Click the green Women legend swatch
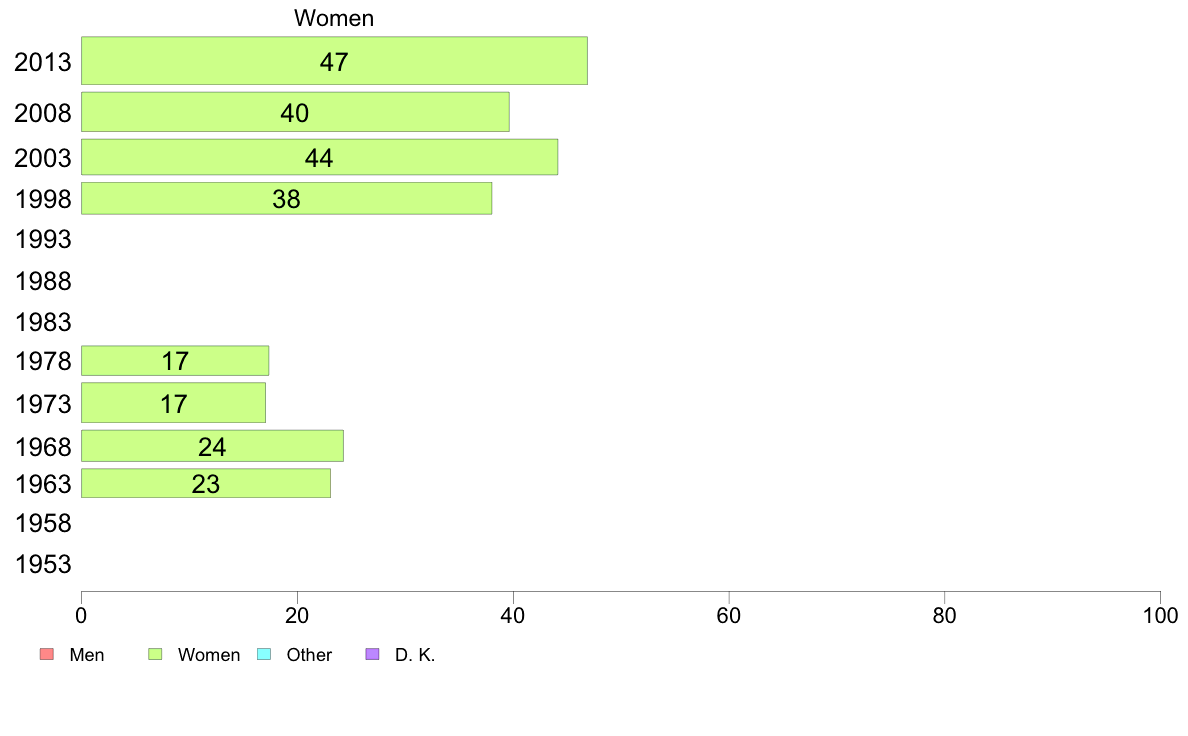 point(155,654)
